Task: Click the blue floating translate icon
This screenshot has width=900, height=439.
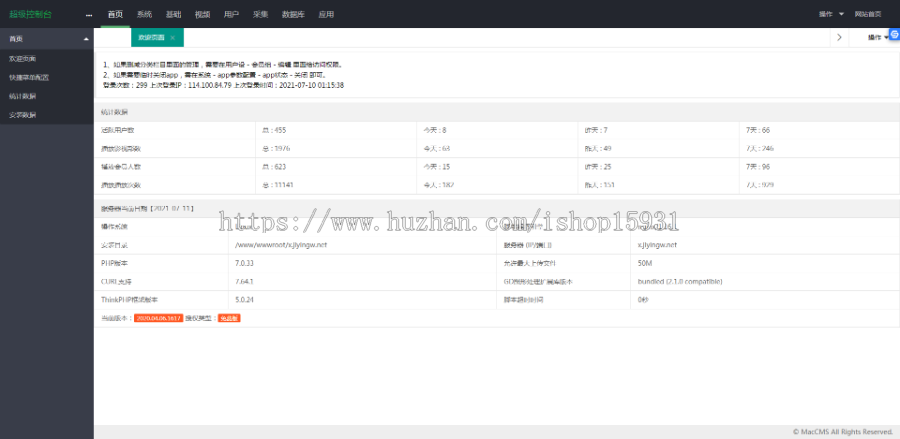Action: [894, 34]
